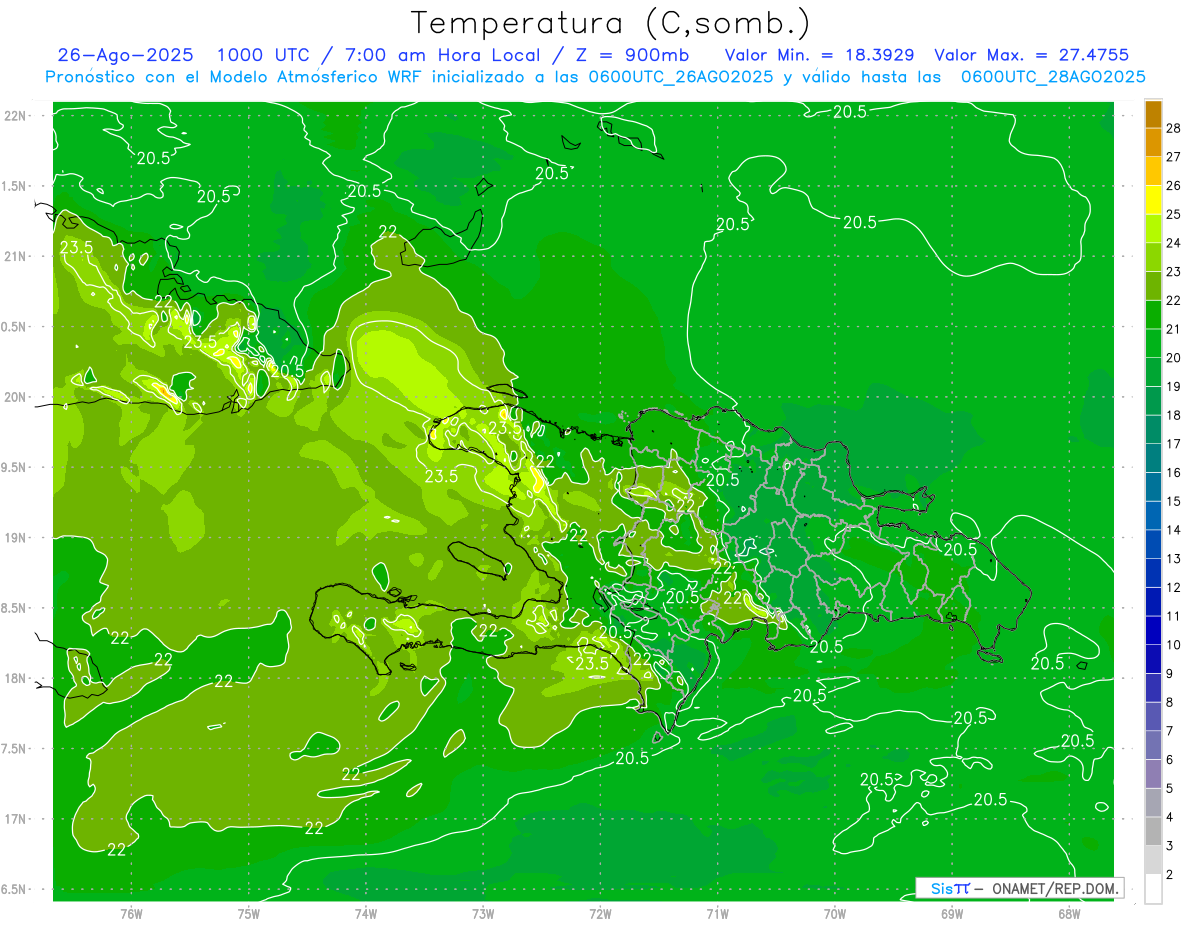This screenshot has width=1200, height=927.
Task: Click the colorbar label 28
Action: click(x=1174, y=128)
